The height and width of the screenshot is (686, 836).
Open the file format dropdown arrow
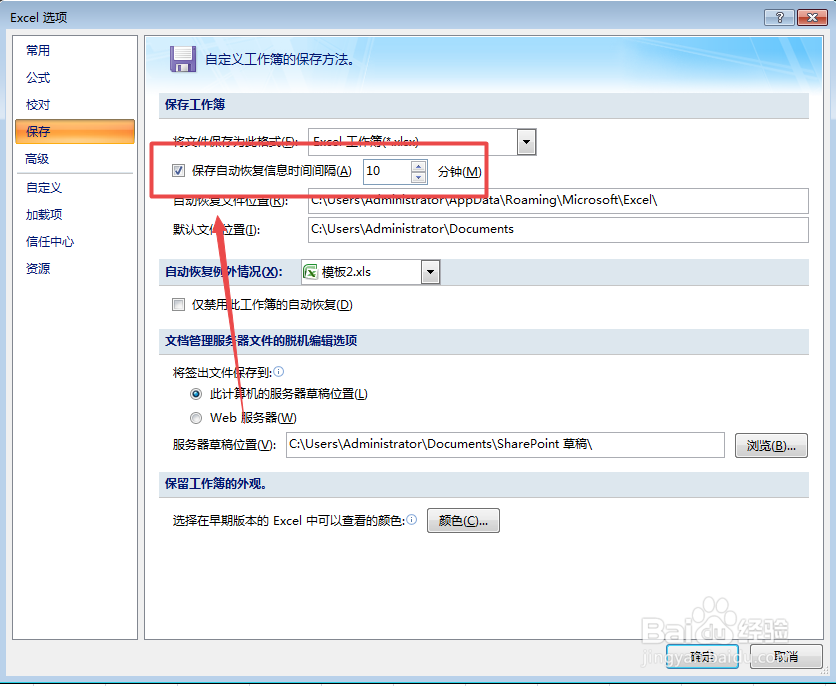tap(526, 142)
